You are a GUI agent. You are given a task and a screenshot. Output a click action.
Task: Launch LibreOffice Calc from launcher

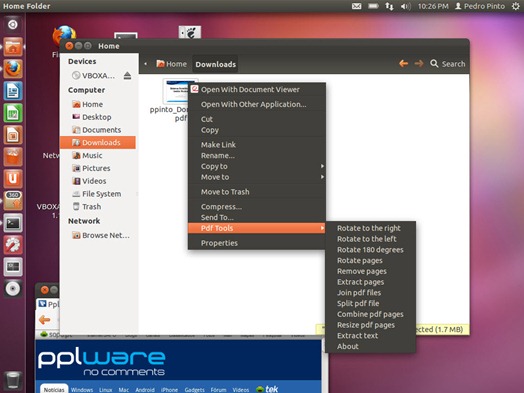tap(13, 113)
